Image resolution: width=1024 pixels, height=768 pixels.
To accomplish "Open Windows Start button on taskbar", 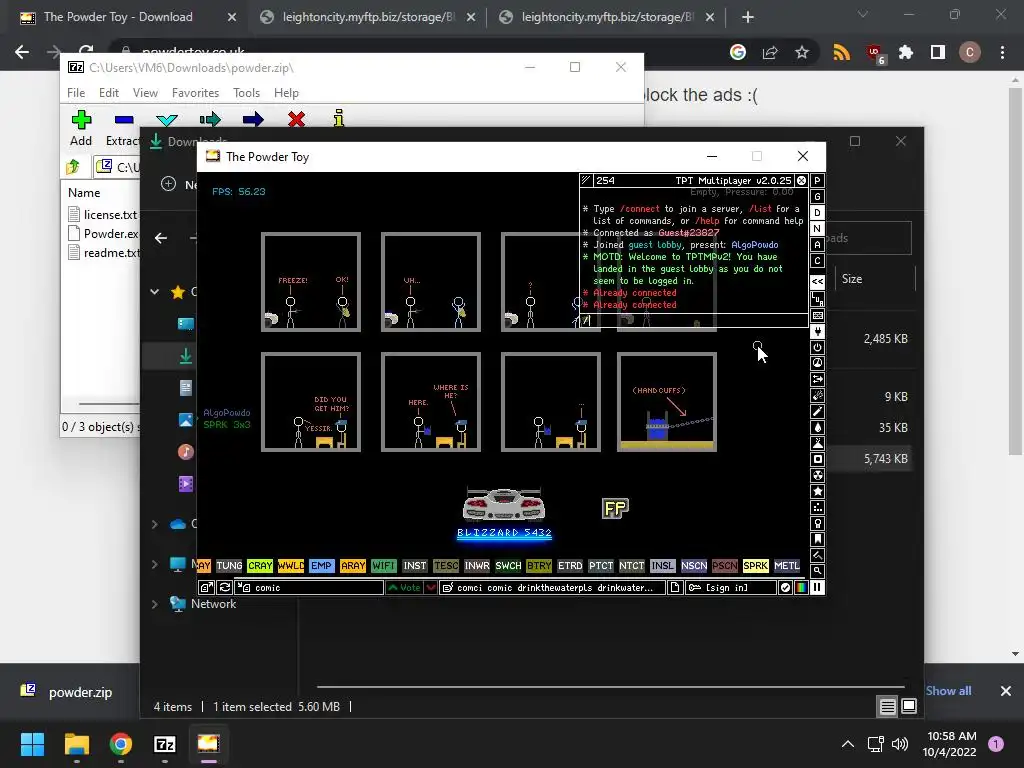I will [32, 744].
